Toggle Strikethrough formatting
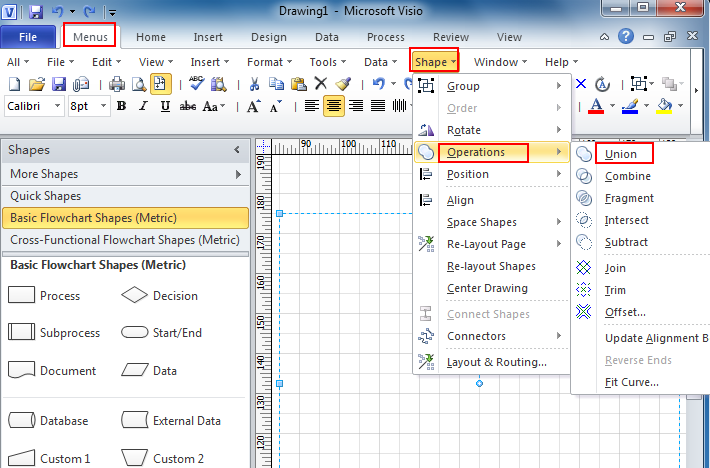Viewport: 710px width, 468px height. tap(187, 106)
